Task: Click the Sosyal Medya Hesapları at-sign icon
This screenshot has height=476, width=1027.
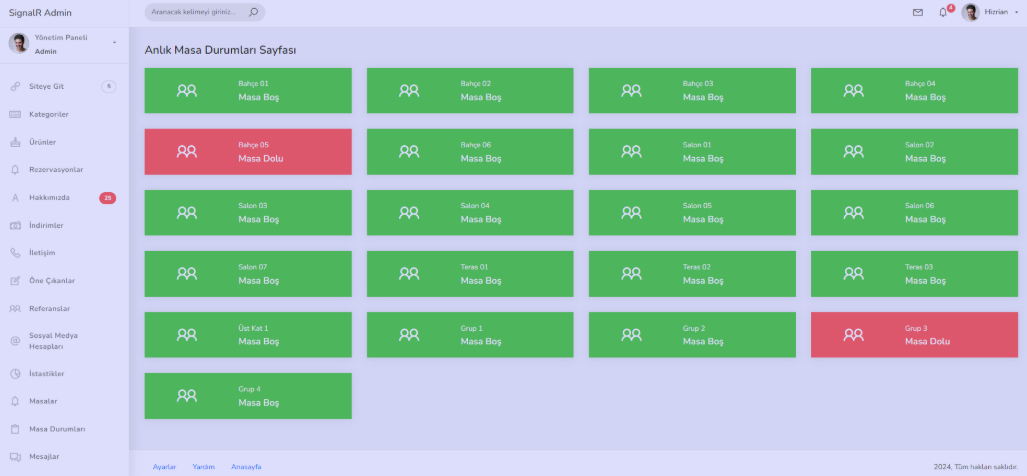Action: (x=15, y=340)
